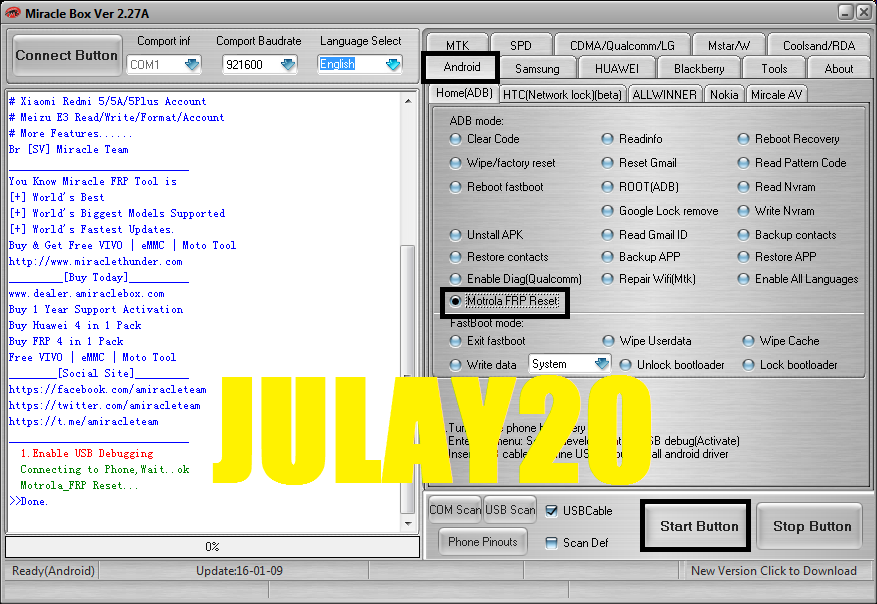Image resolution: width=877 pixels, height=604 pixels.
Task: Expand the Write data System dropdown
Action: pos(569,365)
